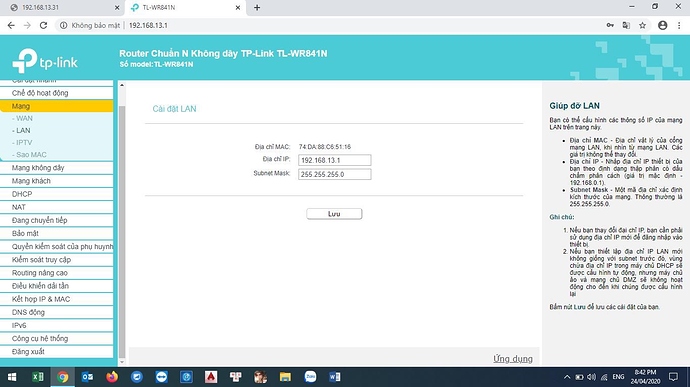
Task: Close the 192.168.13.31 tab
Action: tap(117, 7)
